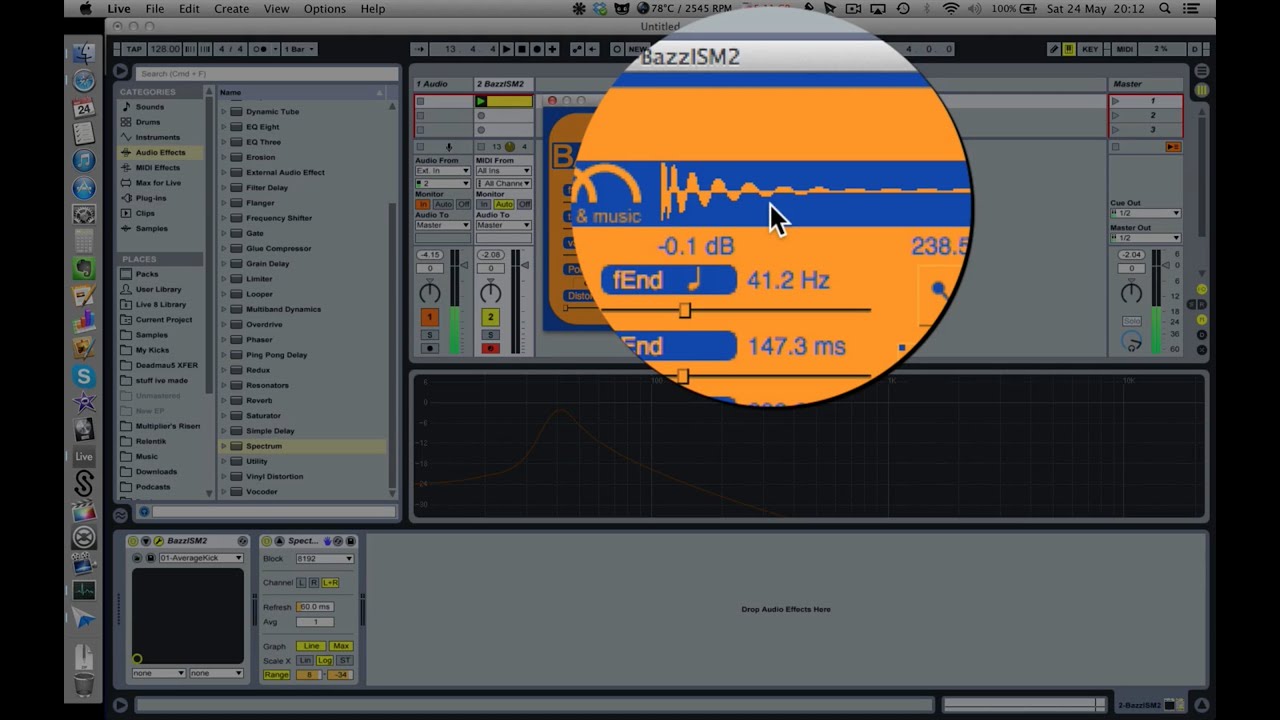Select Spectrum channel L+R button
Viewport: 1280px width, 720px height.
click(330, 582)
